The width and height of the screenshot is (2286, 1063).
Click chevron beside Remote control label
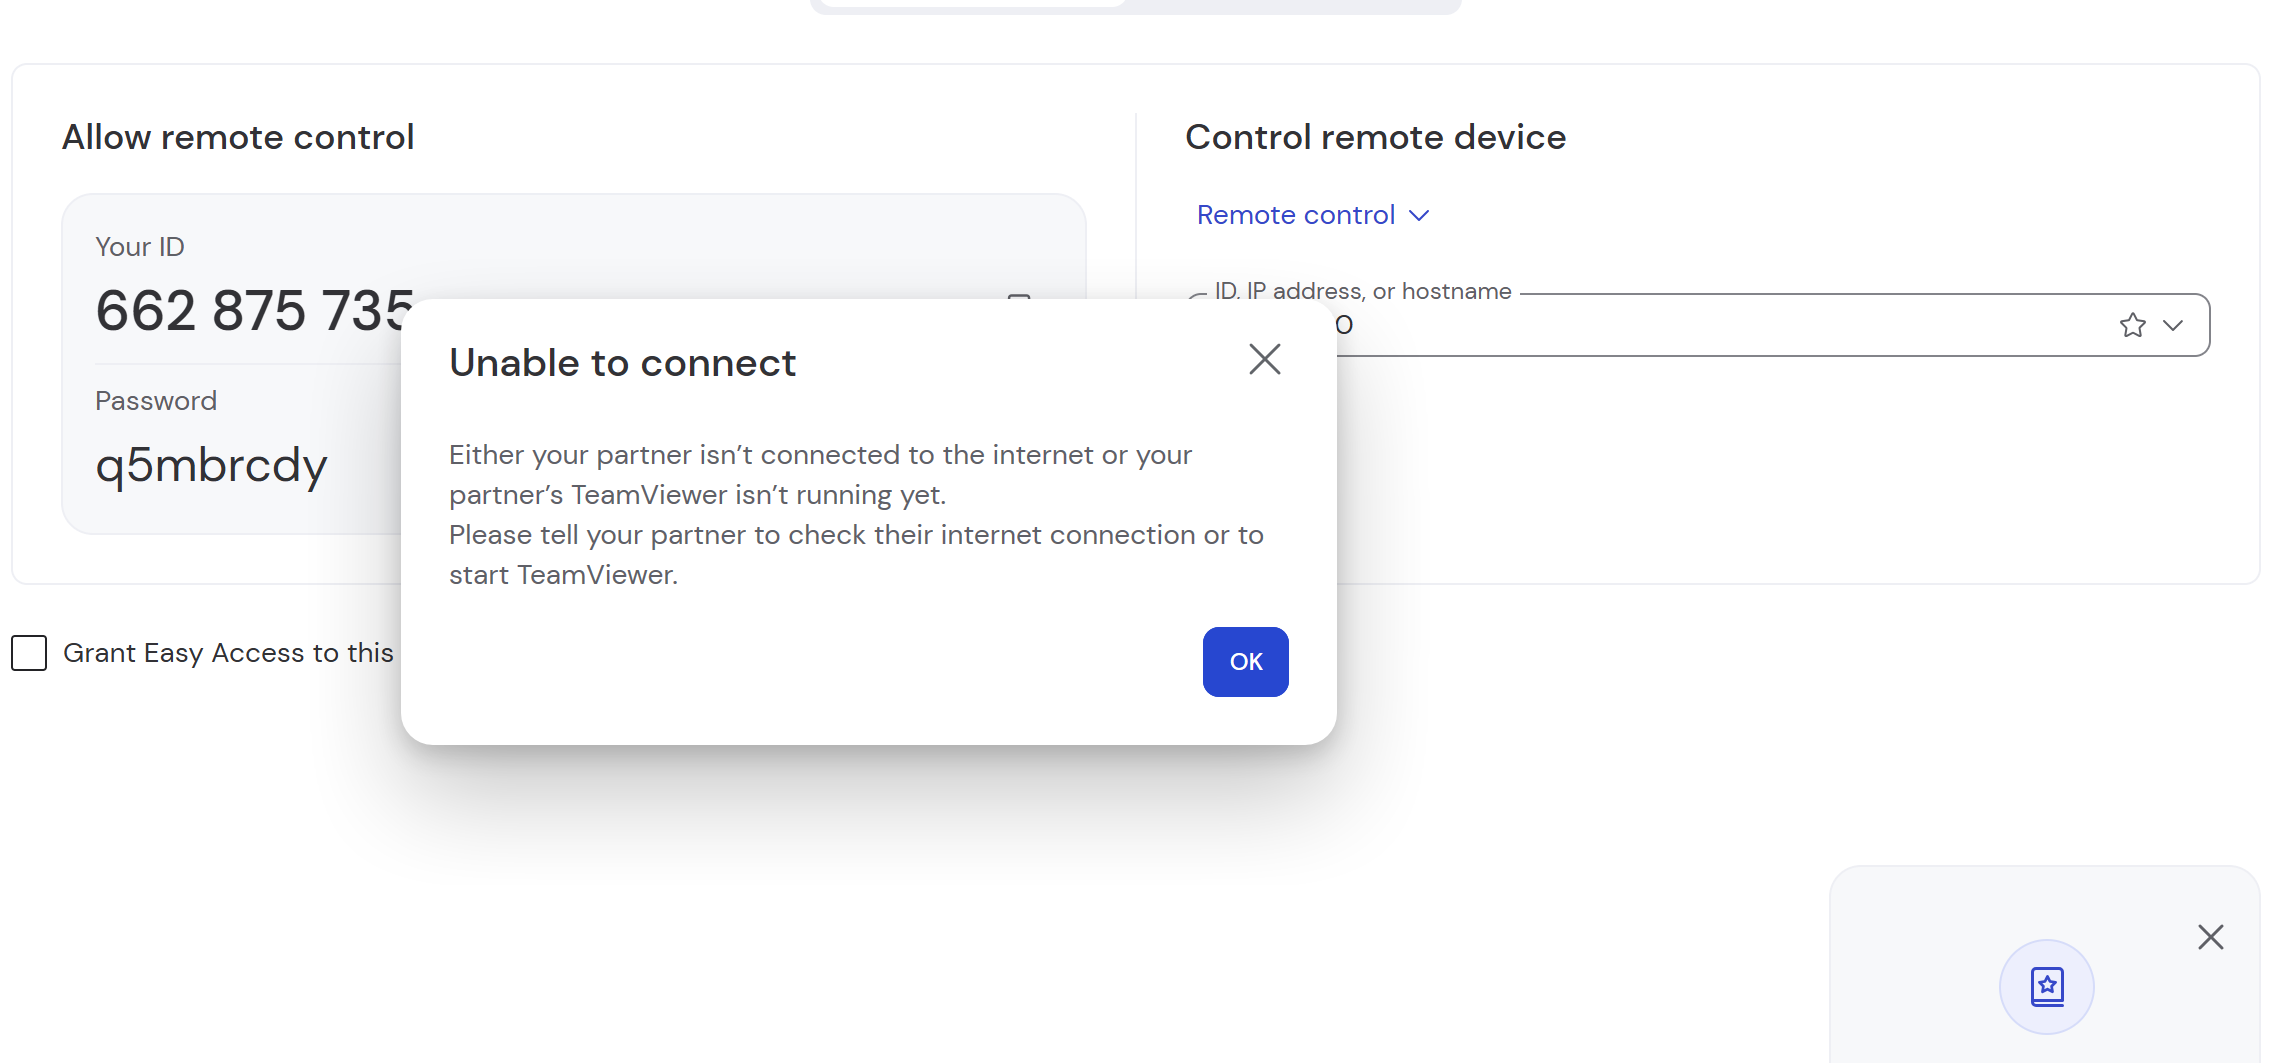(1418, 216)
